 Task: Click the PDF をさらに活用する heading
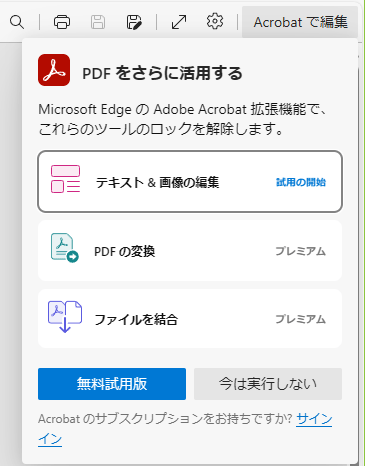point(162,74)
